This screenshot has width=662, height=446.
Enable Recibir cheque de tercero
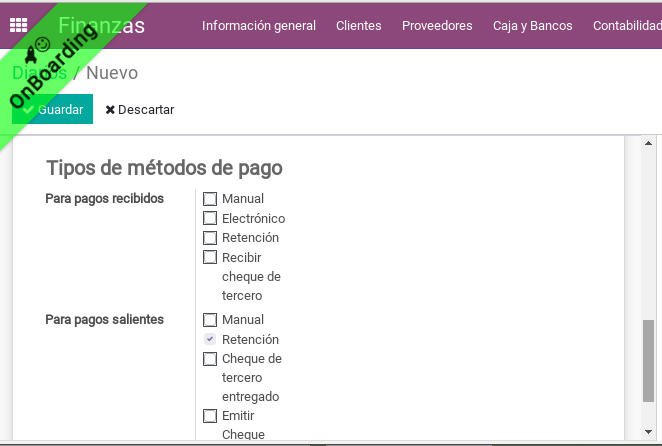(210, 257)
